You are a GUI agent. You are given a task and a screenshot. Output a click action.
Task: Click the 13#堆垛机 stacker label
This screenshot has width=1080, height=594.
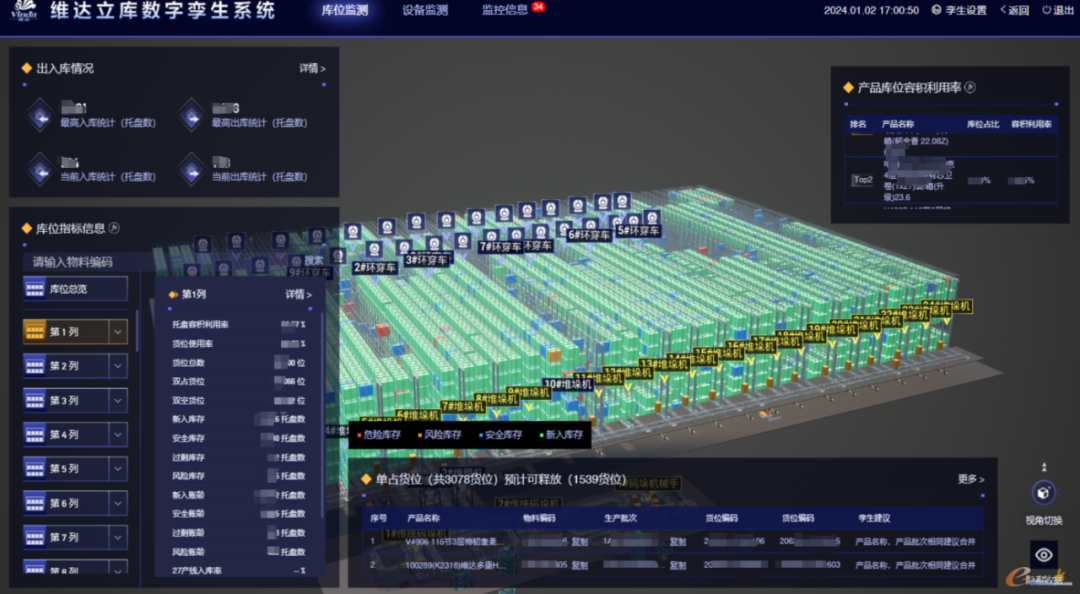(665, 364)
